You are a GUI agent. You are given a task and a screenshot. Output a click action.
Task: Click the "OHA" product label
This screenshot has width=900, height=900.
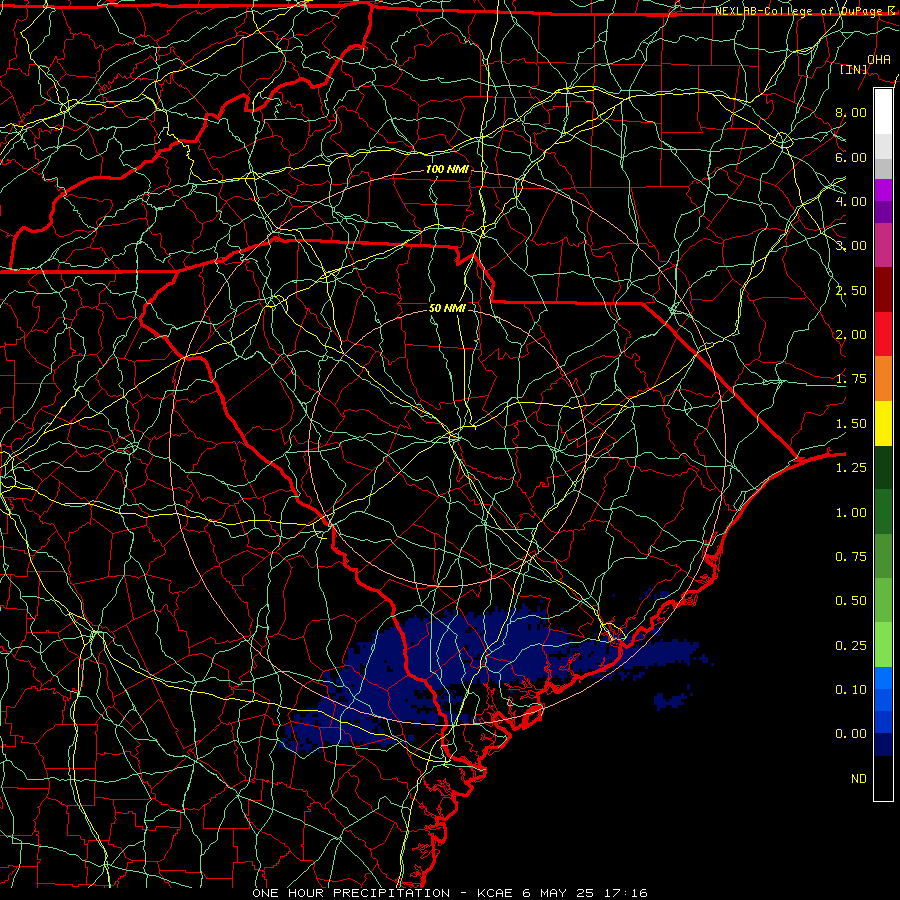pos(879,59)
